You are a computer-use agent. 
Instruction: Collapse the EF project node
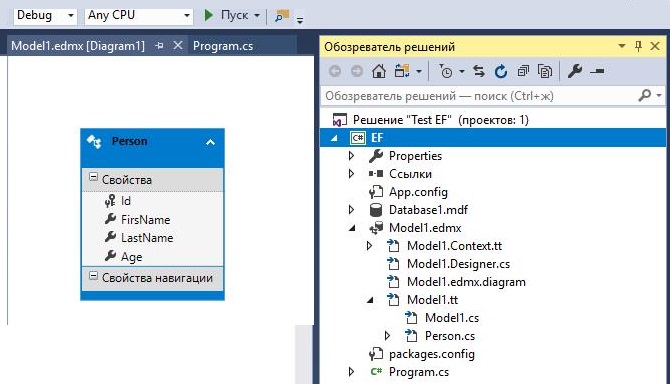[x=334, y=138]
